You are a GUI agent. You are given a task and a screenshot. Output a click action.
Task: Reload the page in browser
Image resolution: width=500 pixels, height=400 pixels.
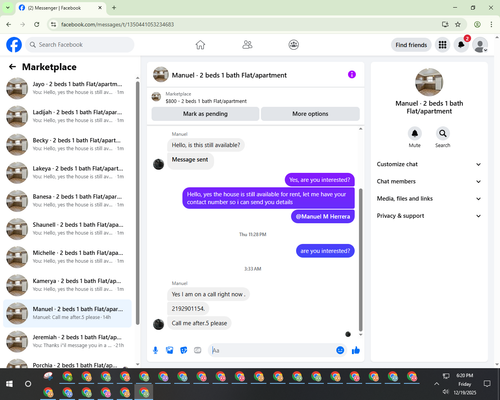[37, 24]
